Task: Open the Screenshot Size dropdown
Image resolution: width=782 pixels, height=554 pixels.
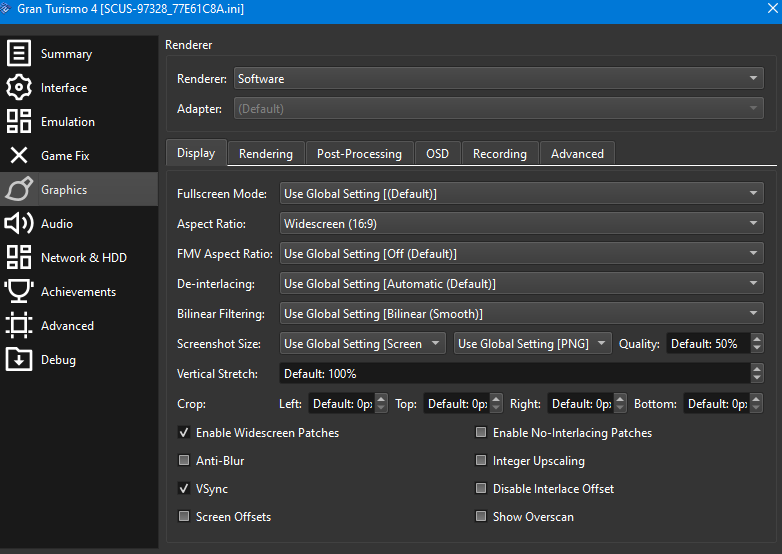Action: pyautogui.click(x=363, y=343)
